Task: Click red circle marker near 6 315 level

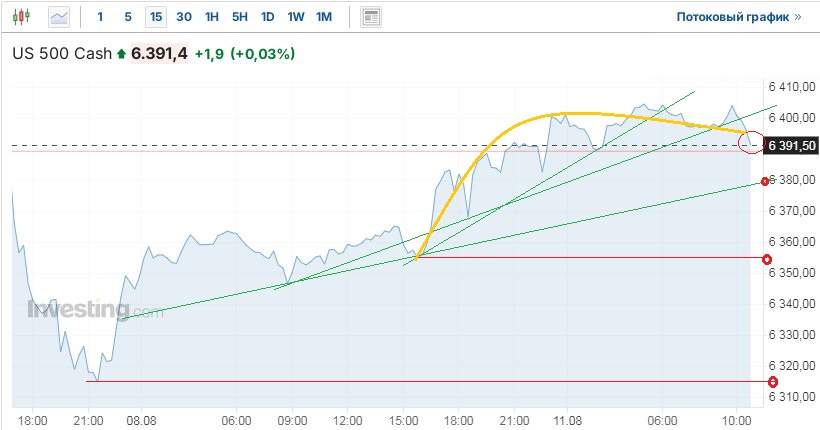Action: tap(773, 381)
